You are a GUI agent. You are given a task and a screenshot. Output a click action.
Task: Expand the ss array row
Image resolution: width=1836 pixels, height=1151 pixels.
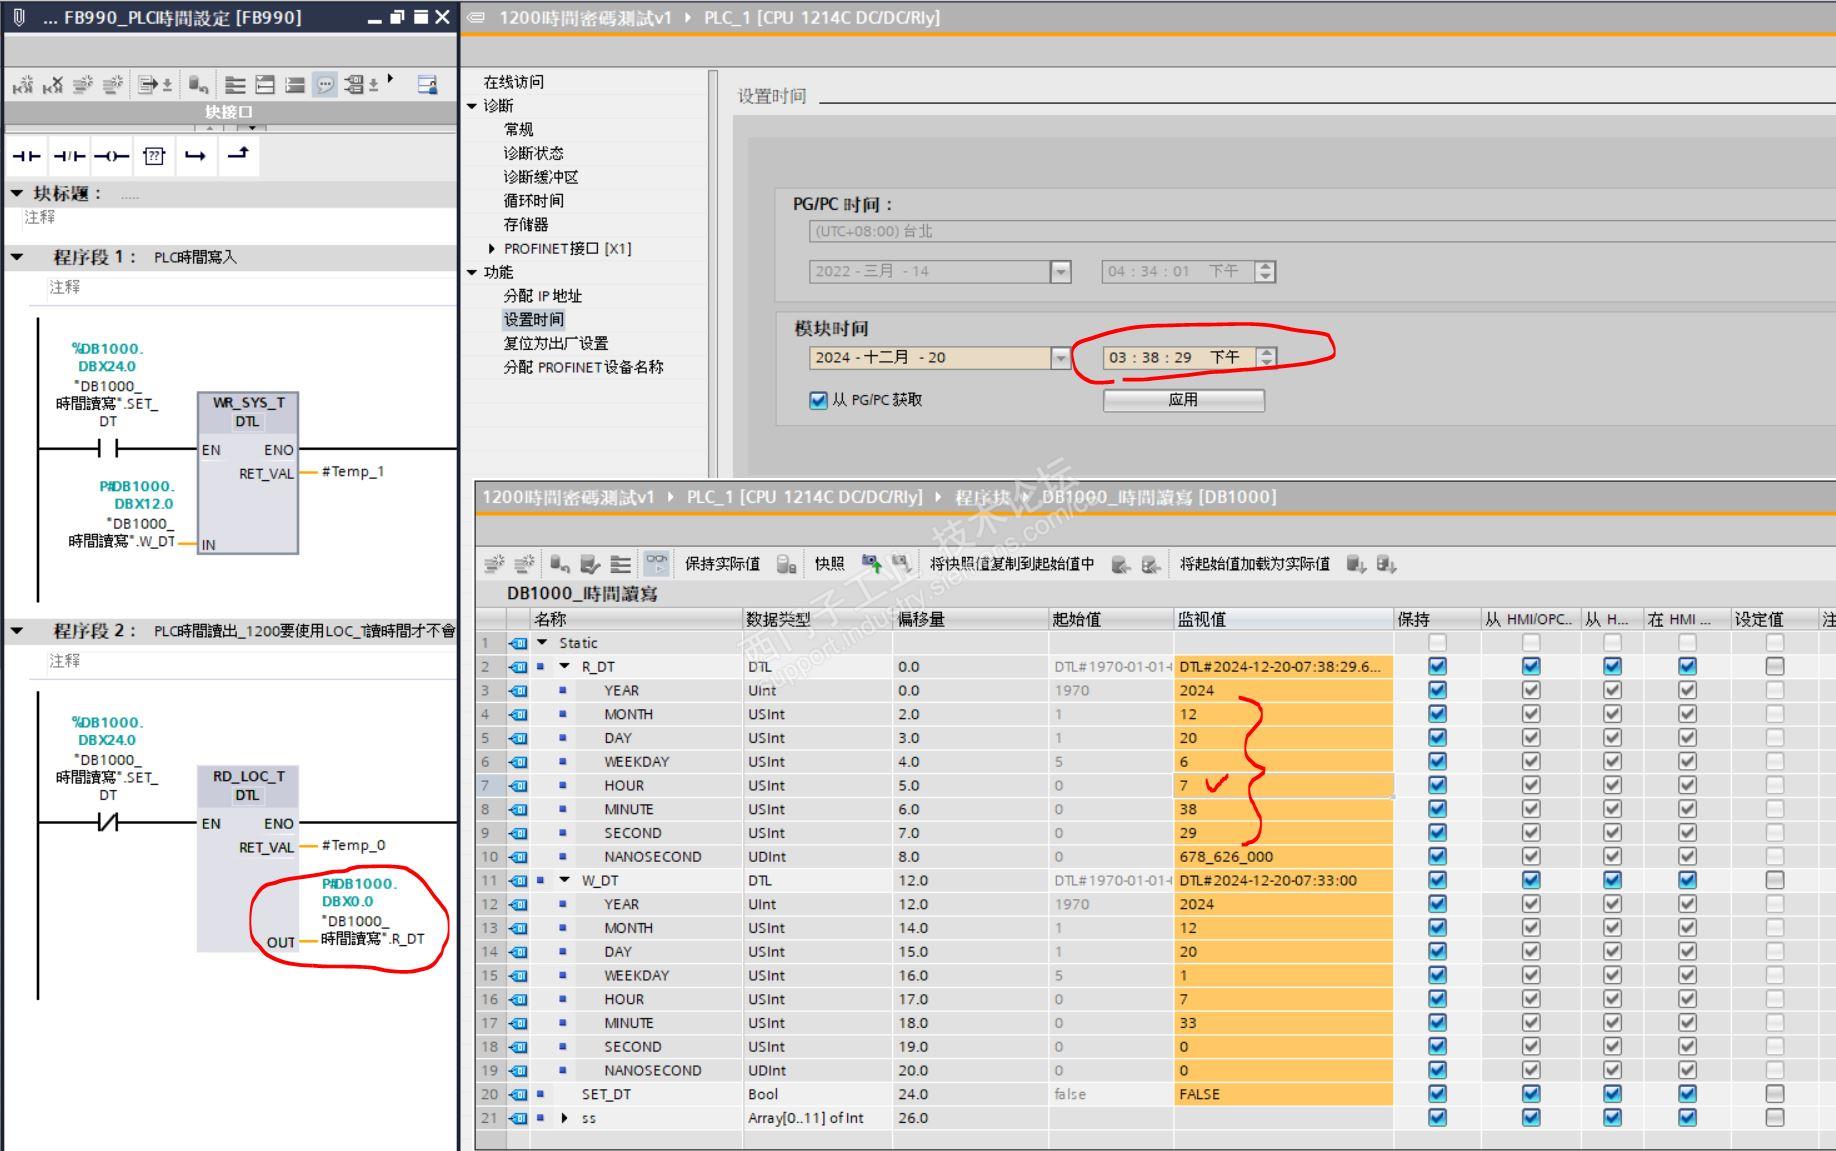[564, 1118]
